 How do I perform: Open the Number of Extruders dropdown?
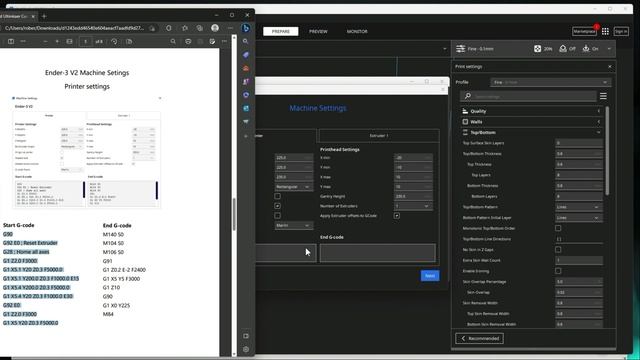point(413,206)
